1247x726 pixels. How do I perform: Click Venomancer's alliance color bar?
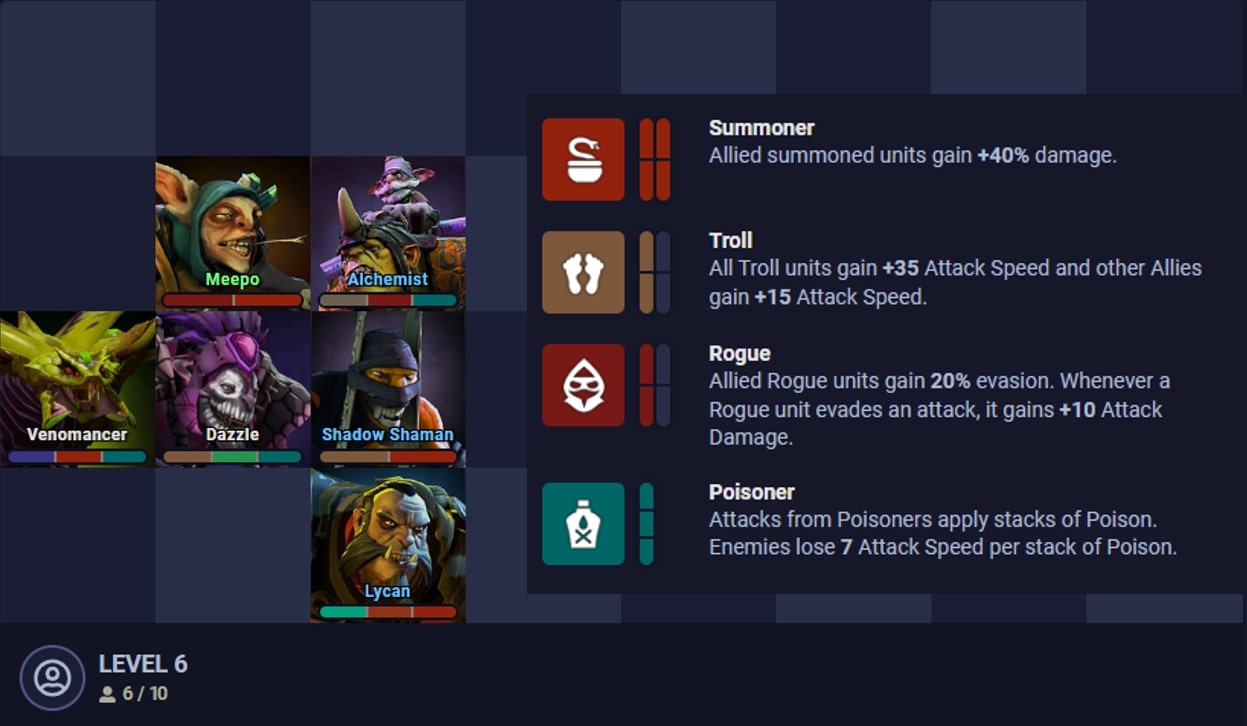point(77,457)
